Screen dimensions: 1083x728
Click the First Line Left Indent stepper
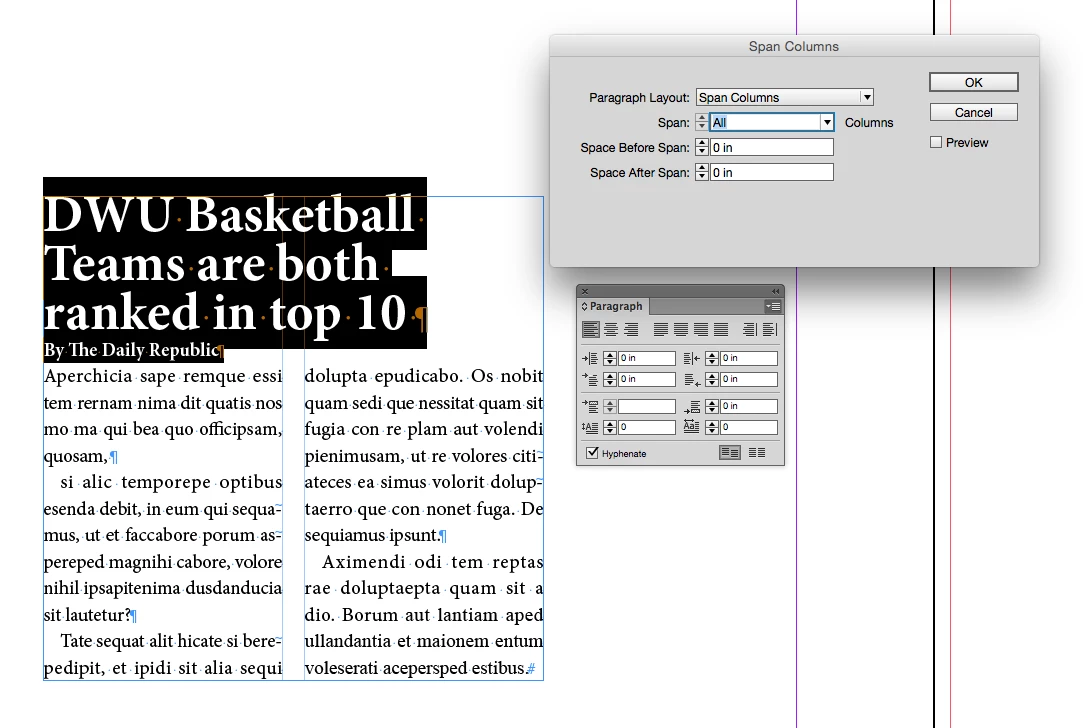point(609,379)
